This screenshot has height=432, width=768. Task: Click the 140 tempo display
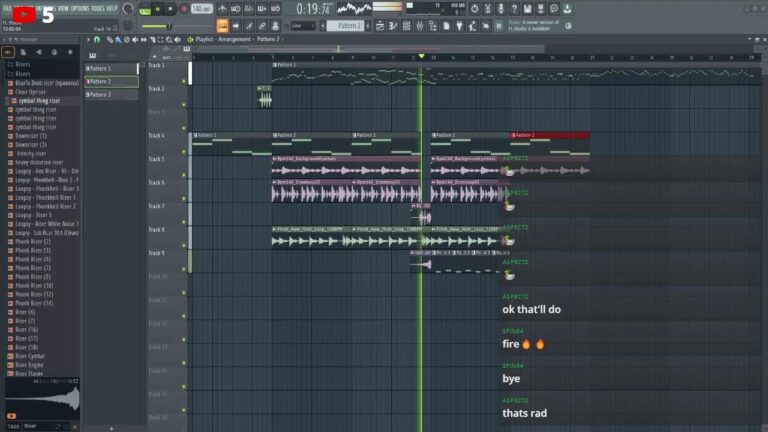pyautogui.click(x=201, y=9)
